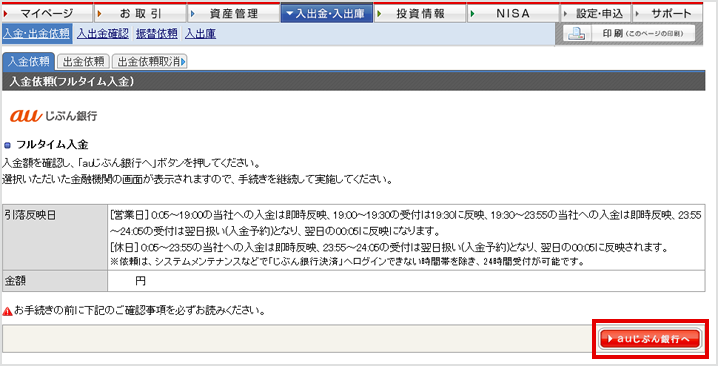Open the サポート menu
Screen dimensions: 718x366
[667, 13]
